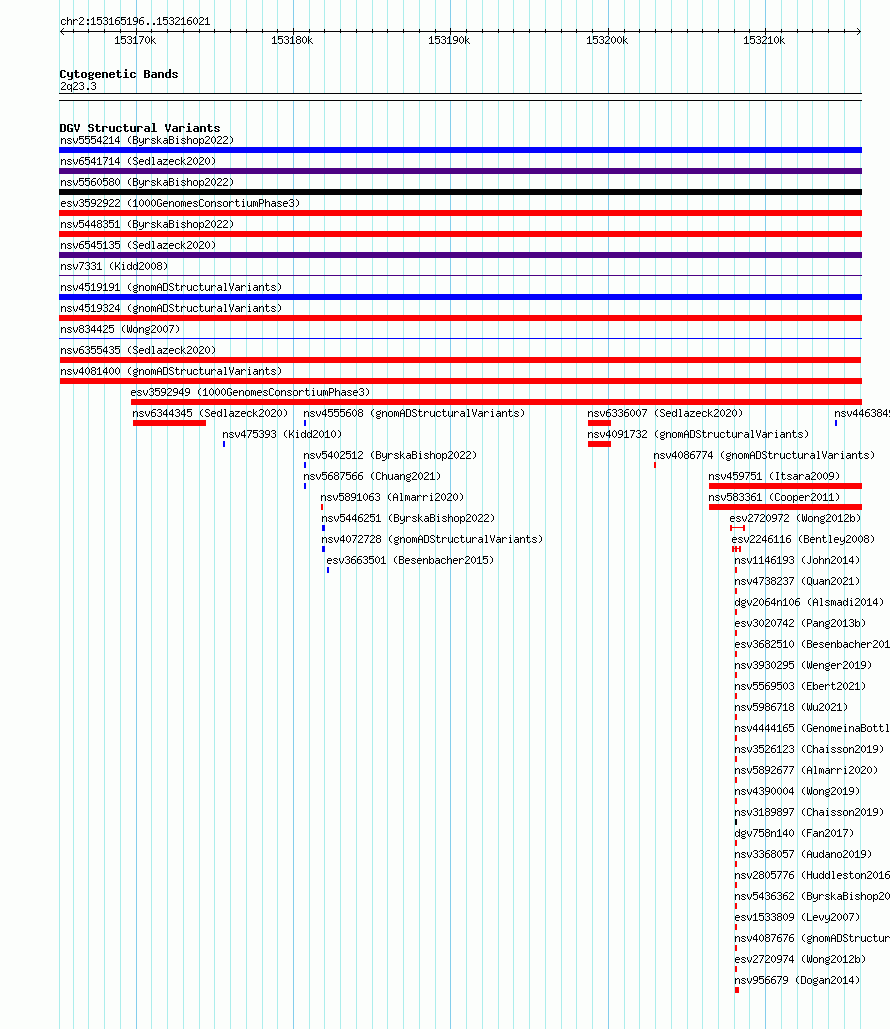The height and width of the screenshot is (1029, 890).
Task: Select dgv758n140 (Fan2017) label
Action: [794, 833]
